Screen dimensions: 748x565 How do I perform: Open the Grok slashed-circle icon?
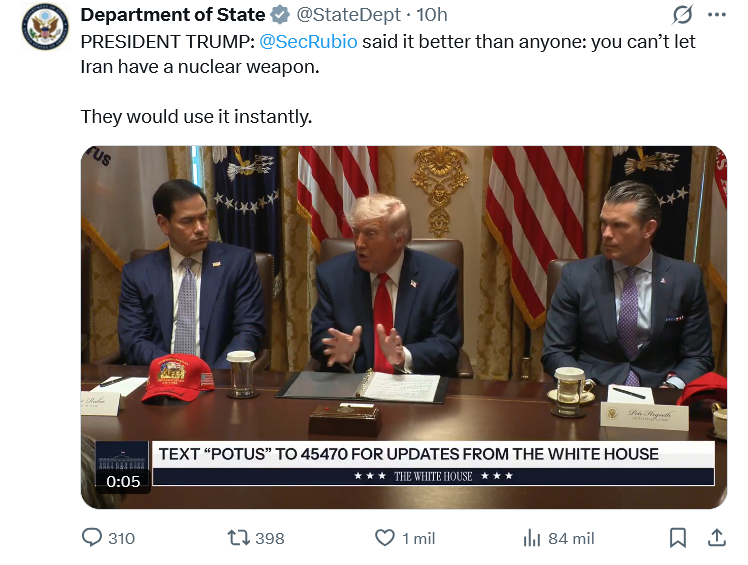coord(682,15)
